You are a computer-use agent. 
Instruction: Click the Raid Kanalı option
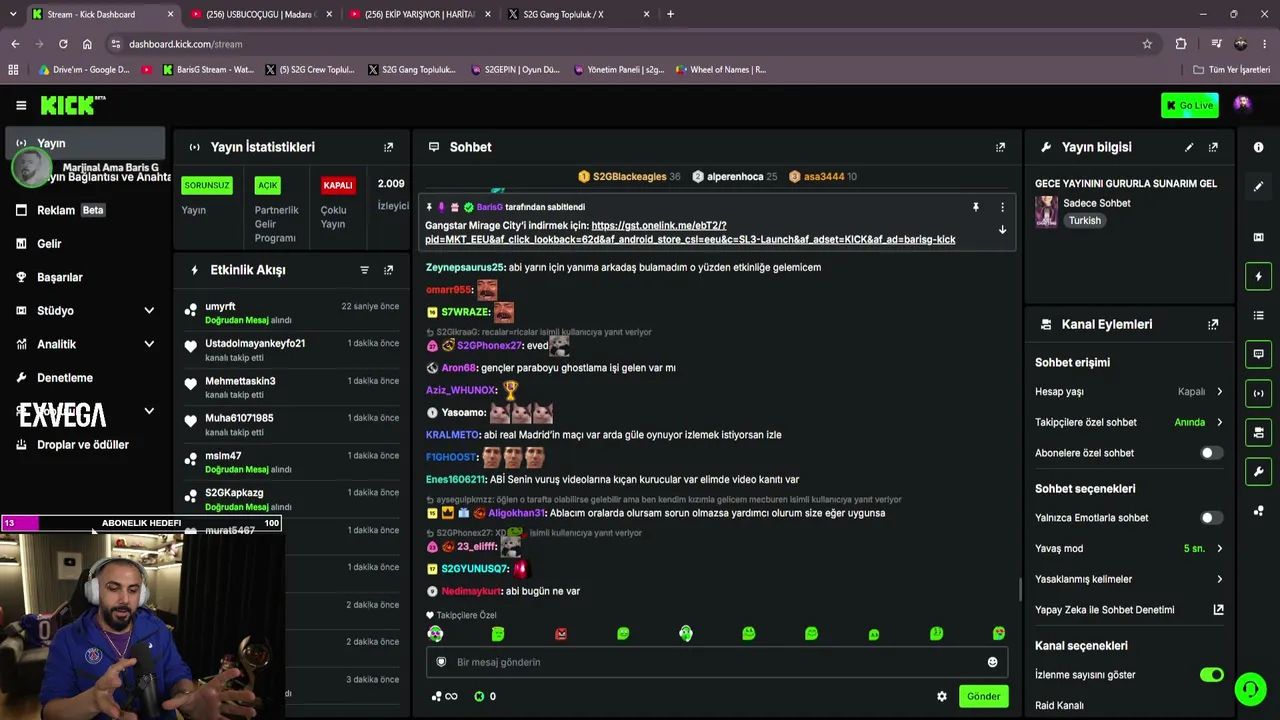(1059, 705)
